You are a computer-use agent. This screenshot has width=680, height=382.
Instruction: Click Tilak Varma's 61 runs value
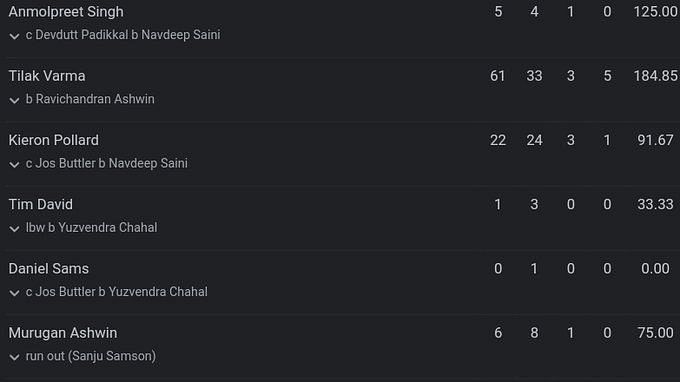point(497,76)
